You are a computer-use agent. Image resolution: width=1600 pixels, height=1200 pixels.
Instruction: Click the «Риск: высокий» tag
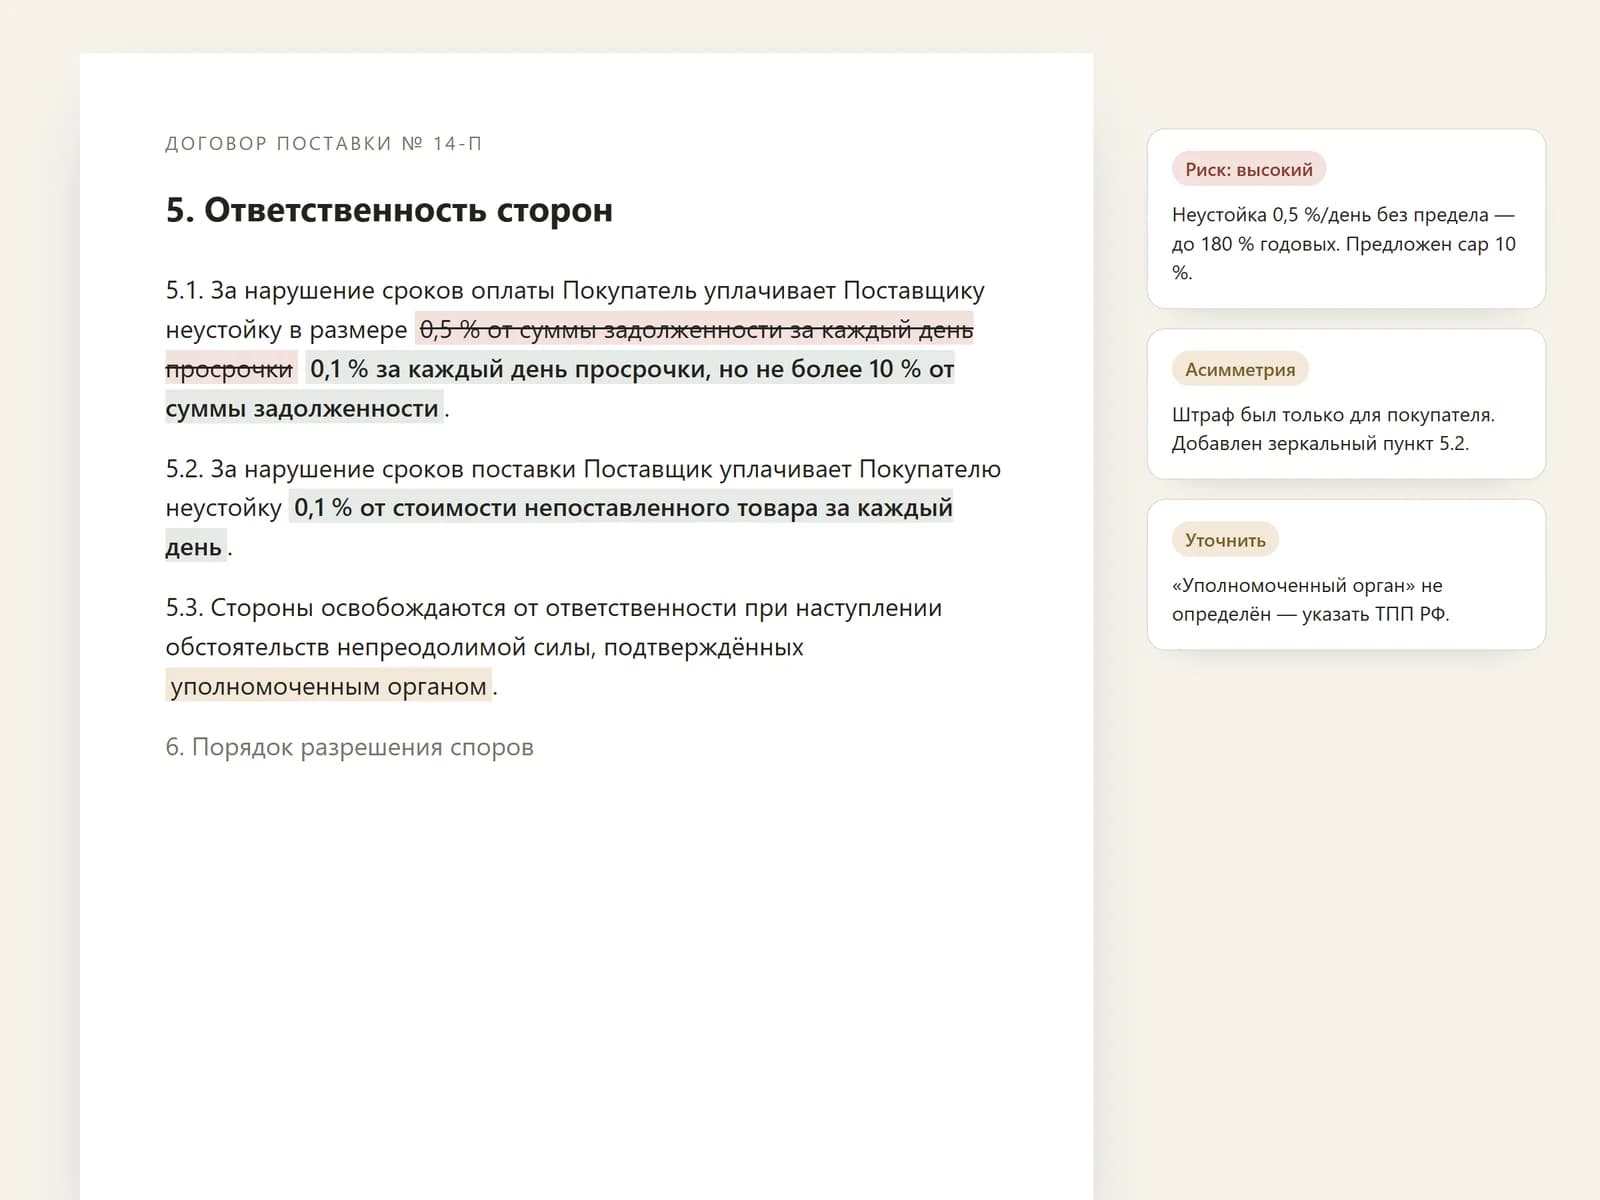coord(1249,169)
